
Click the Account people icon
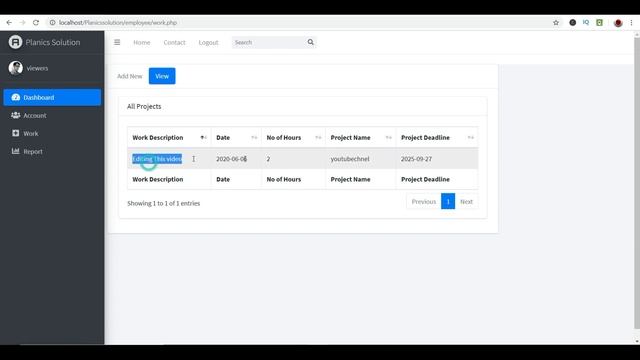pos(16,116)
